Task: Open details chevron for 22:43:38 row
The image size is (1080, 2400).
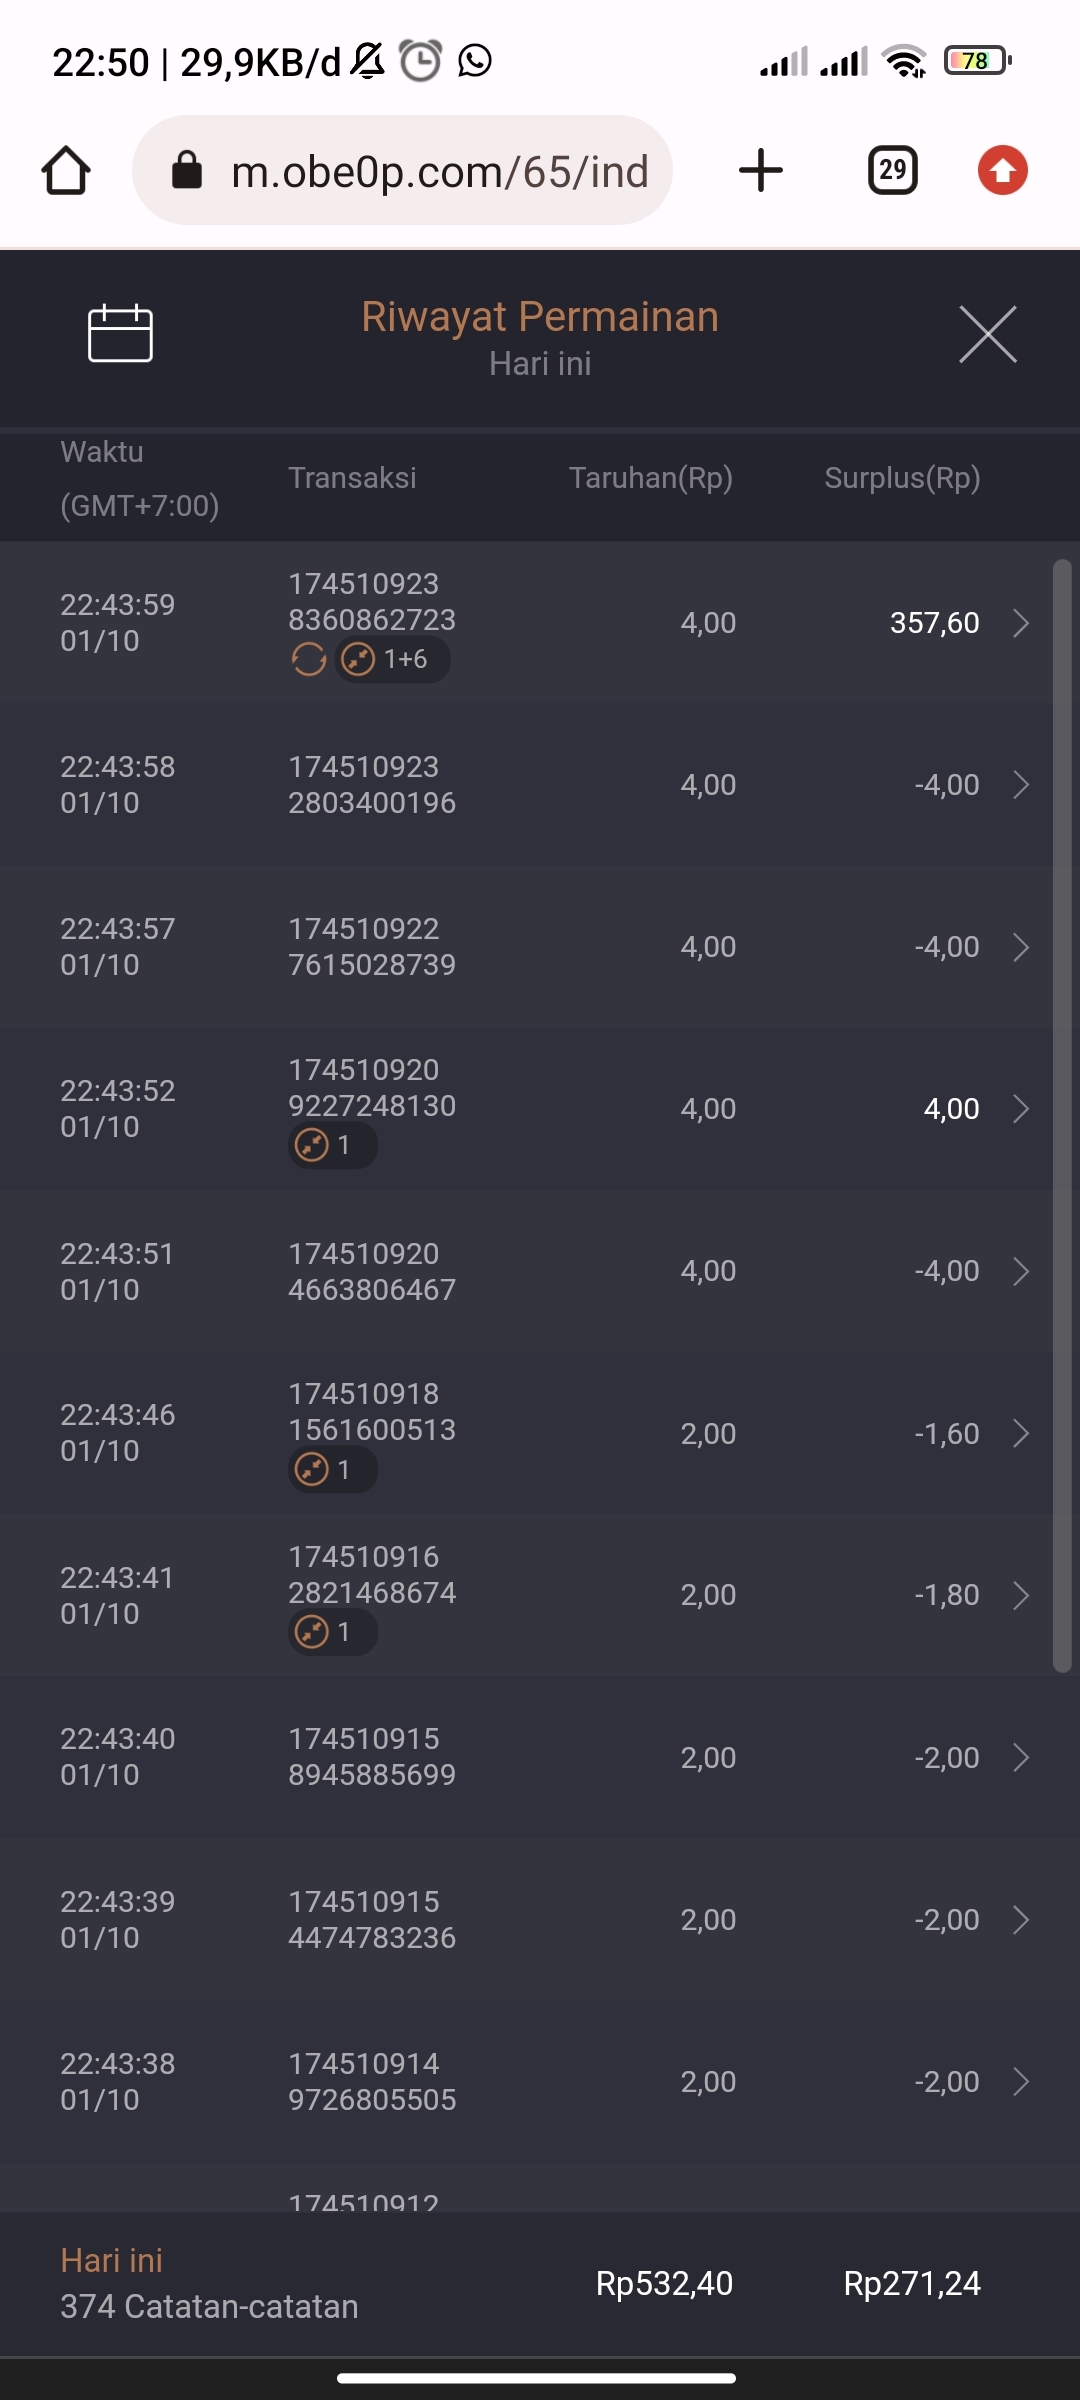Action: 1021,2082
